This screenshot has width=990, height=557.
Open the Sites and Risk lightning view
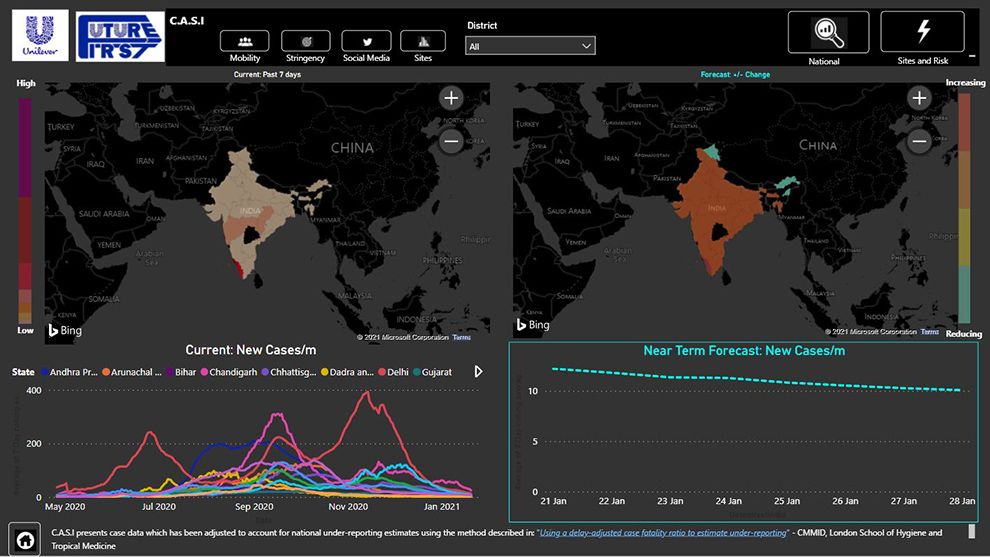coord(922,32)
